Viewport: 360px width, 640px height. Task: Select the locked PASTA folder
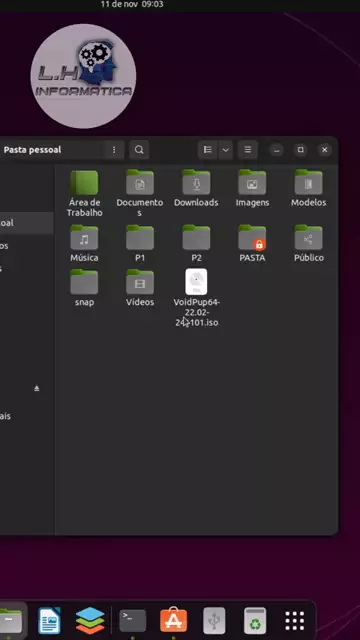(252, 244)
